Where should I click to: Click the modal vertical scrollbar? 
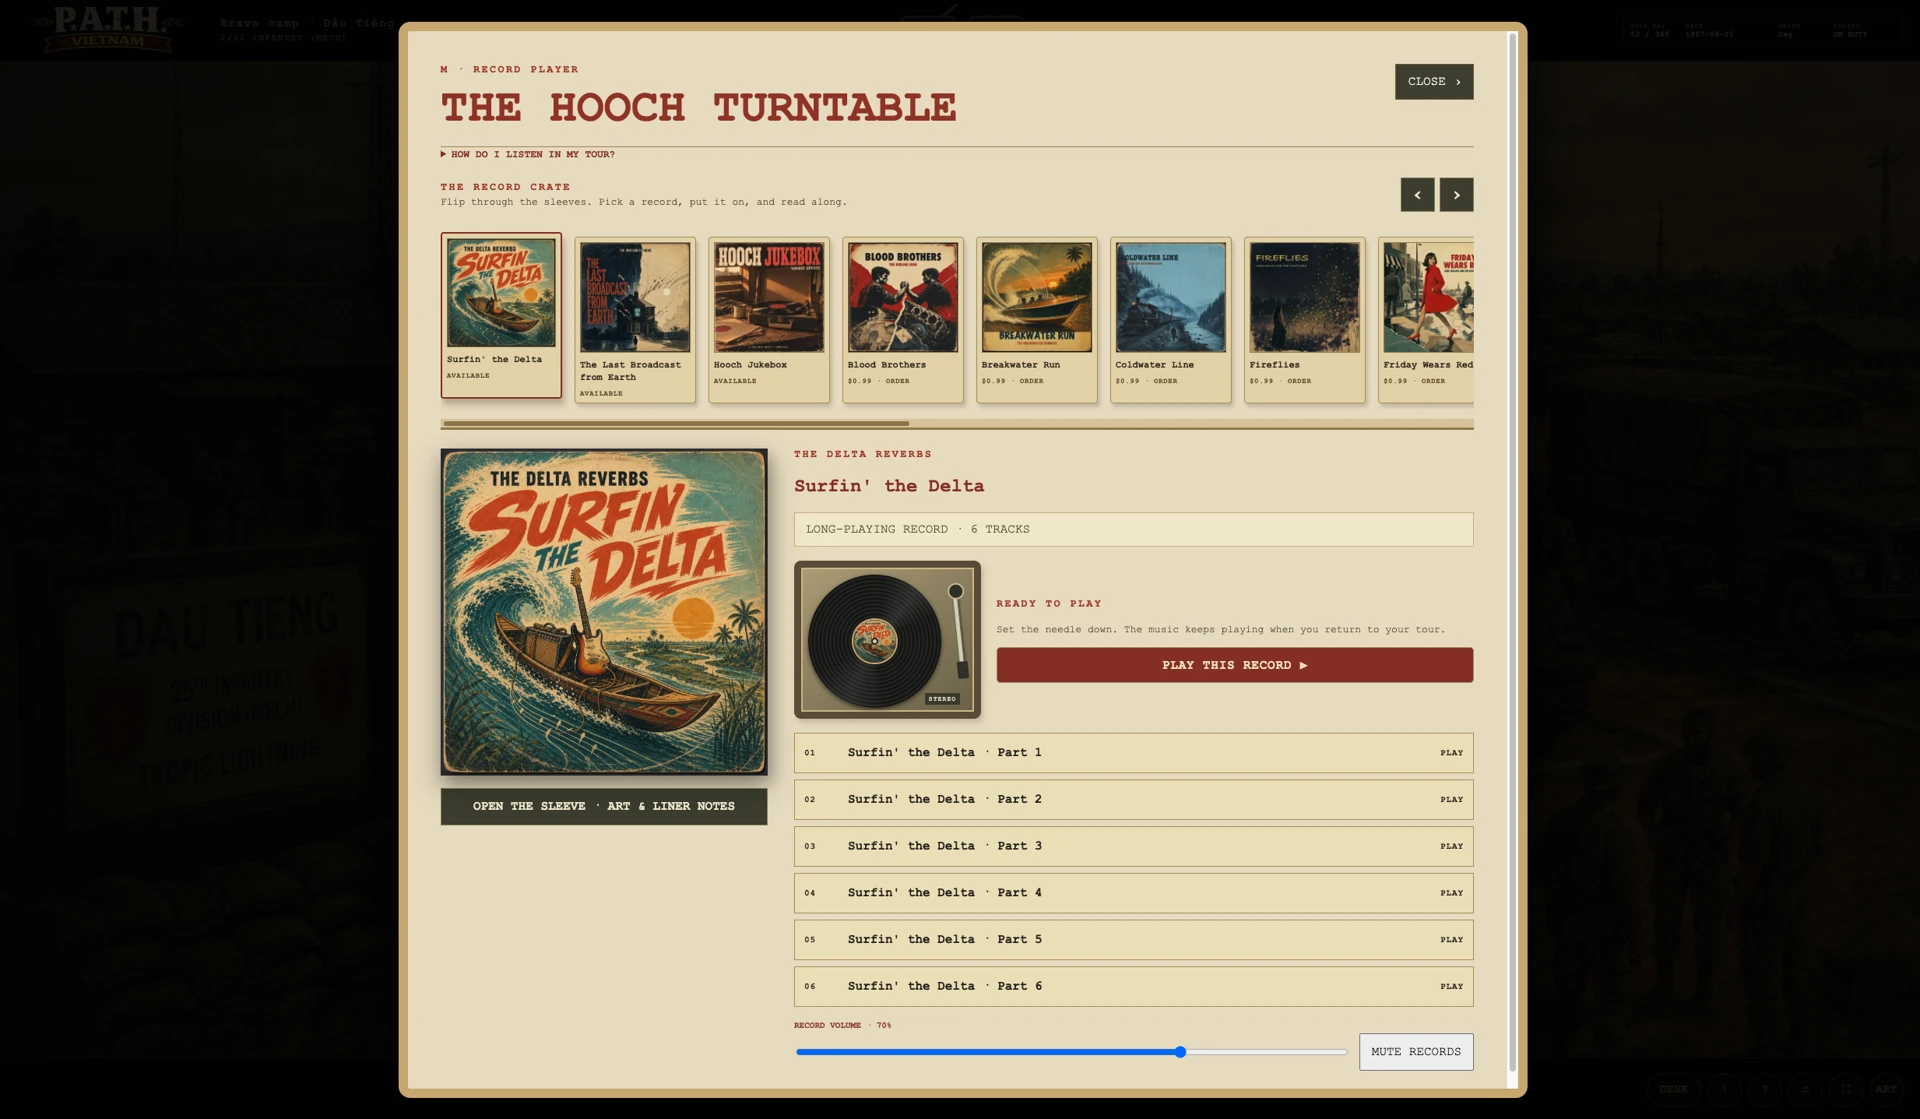1512,552
